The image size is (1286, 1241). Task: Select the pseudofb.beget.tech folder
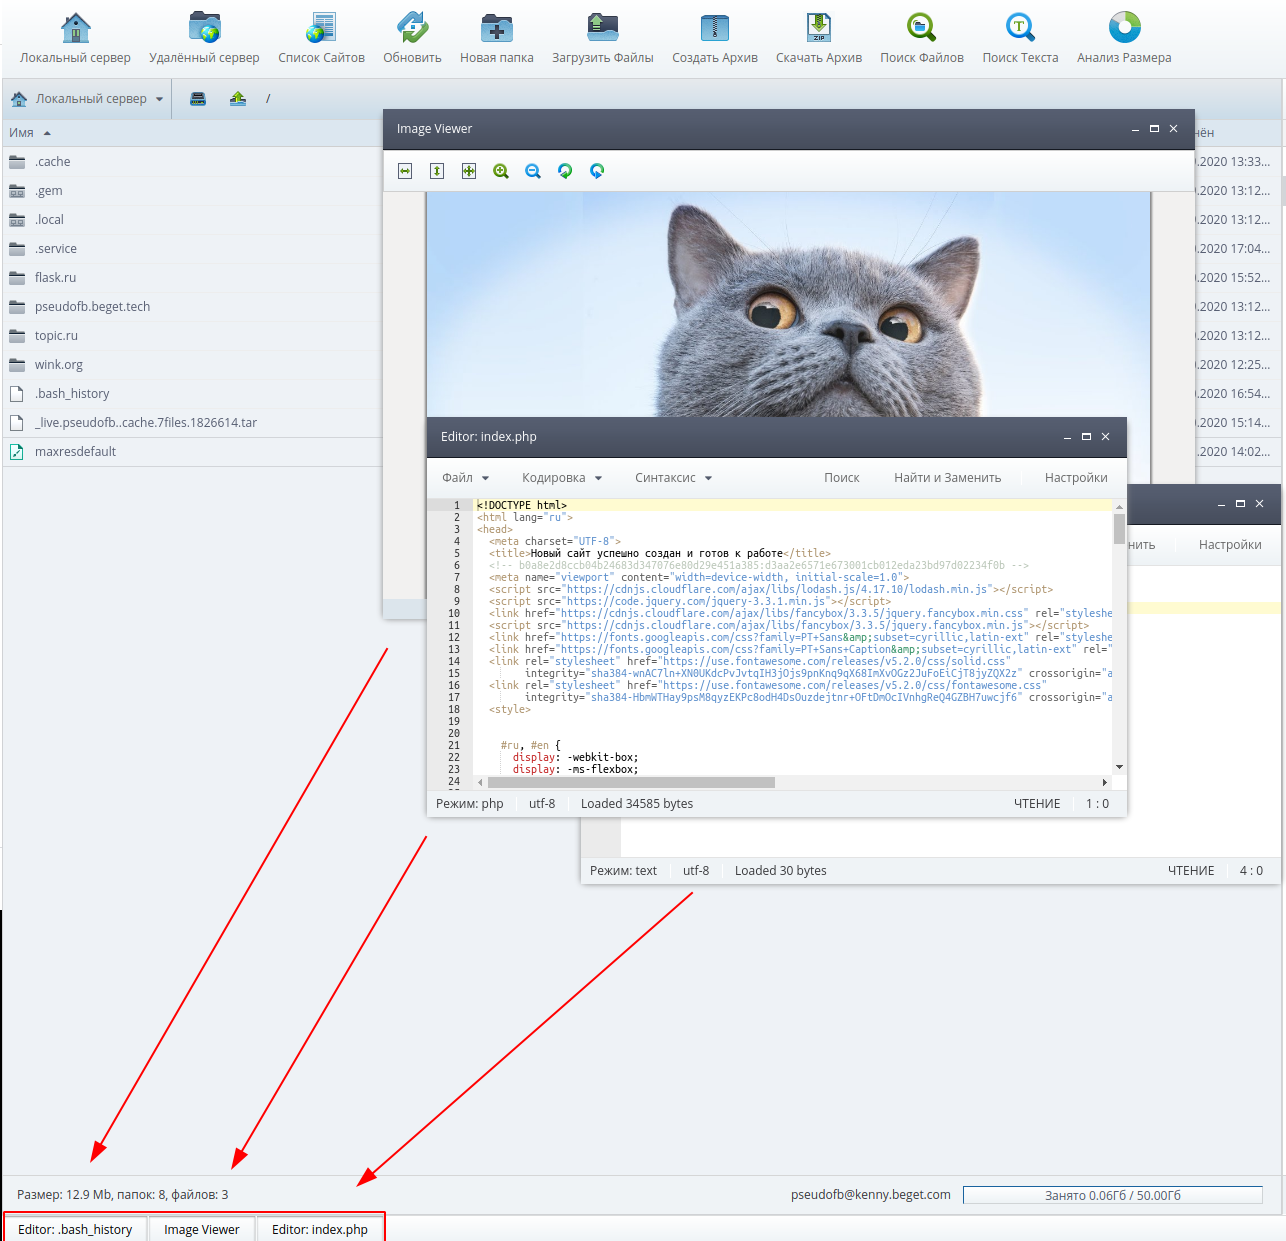(x=92, y=307)
